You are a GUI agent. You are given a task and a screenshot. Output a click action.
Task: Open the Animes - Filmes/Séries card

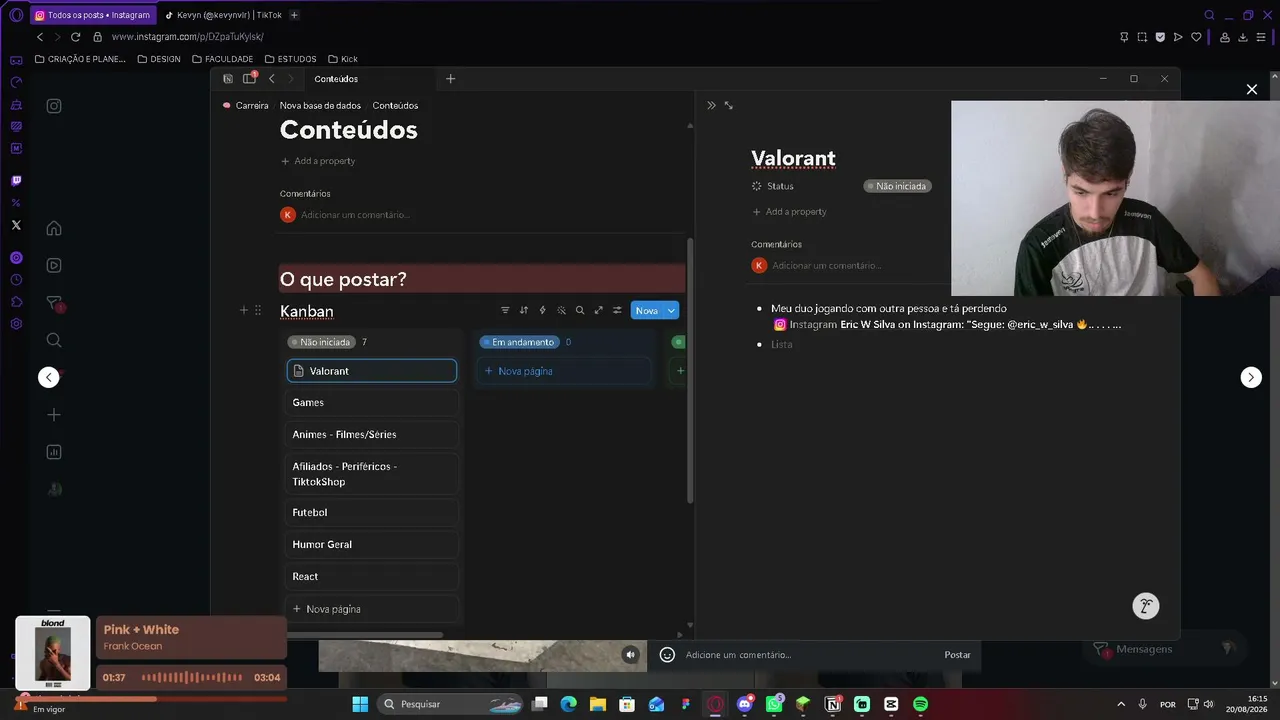point(372,434)
